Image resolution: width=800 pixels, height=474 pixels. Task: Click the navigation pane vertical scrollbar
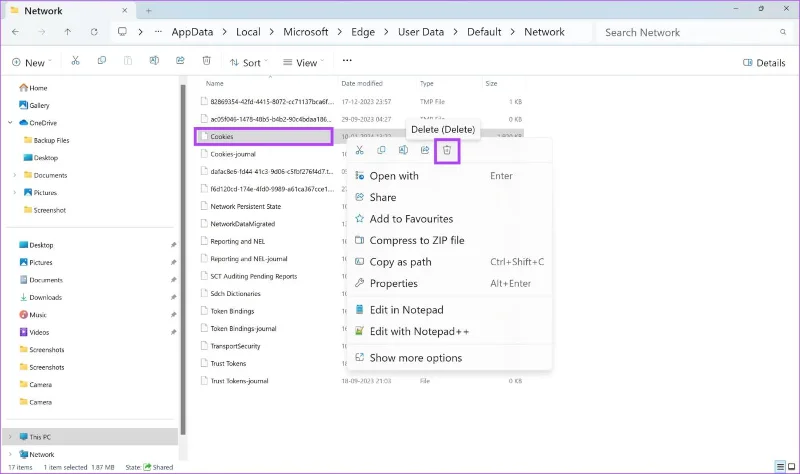click(183, 260)
